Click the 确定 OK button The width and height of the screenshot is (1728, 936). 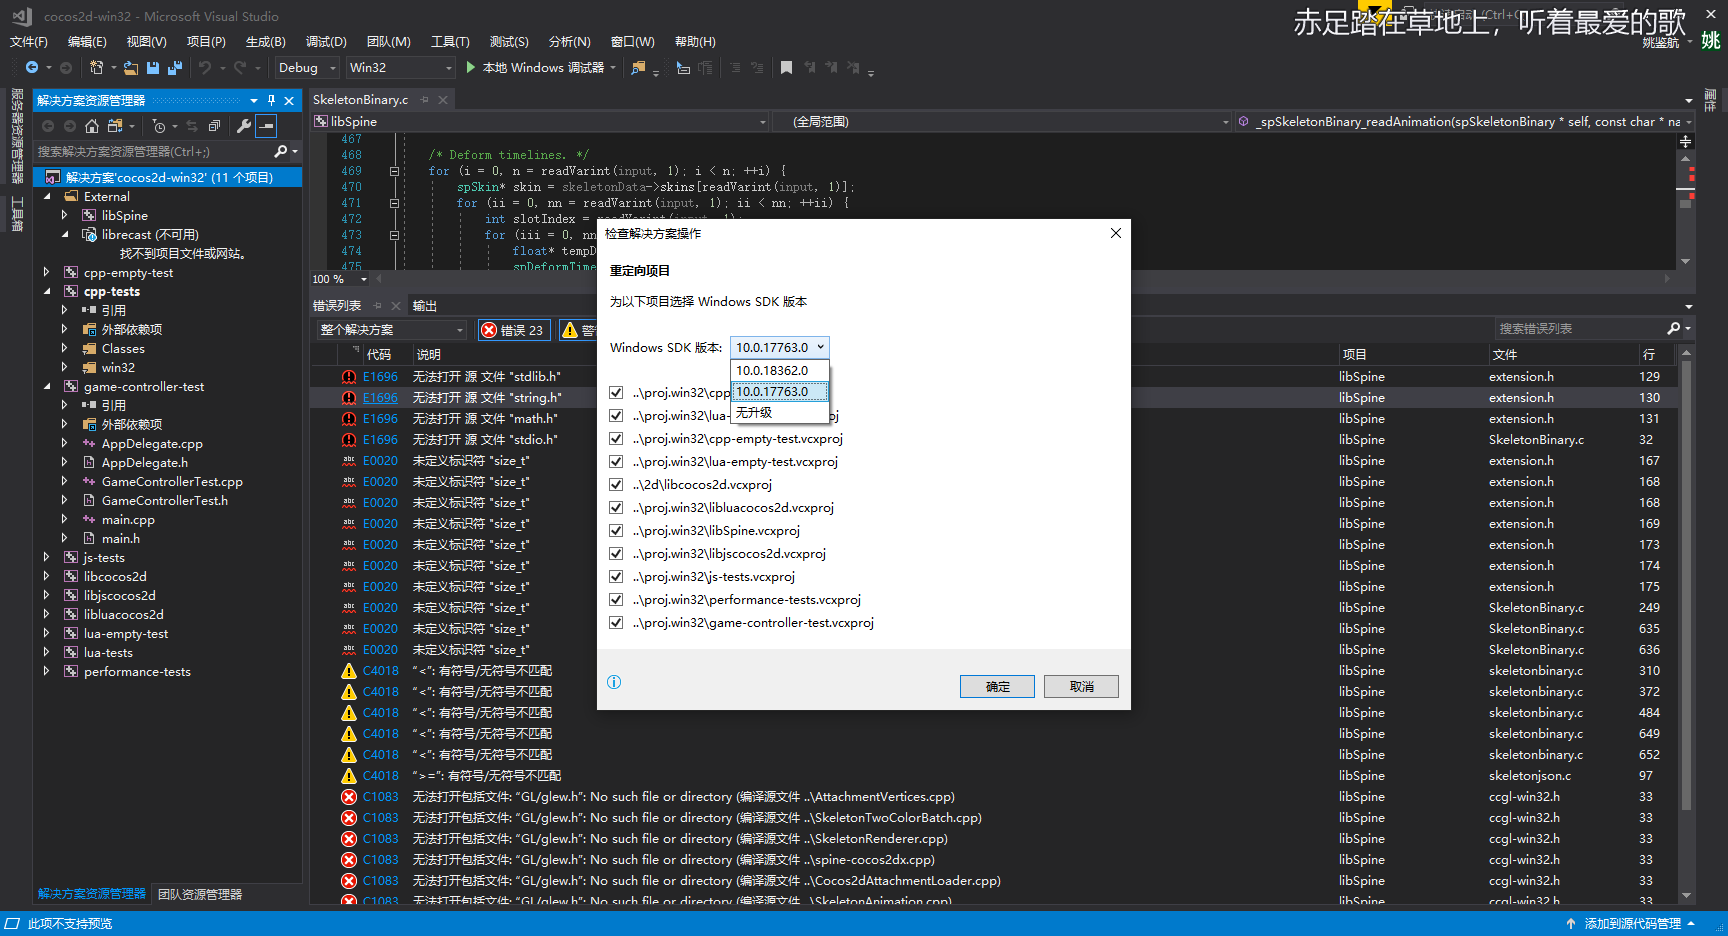997,687
